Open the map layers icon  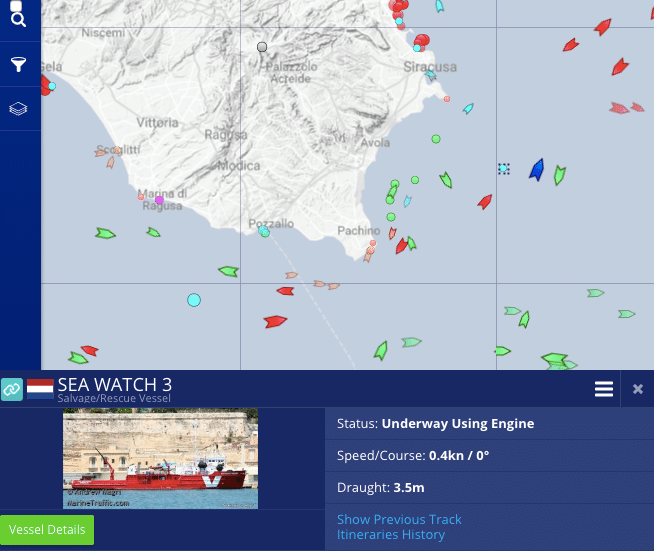click(x=19, y=109)
